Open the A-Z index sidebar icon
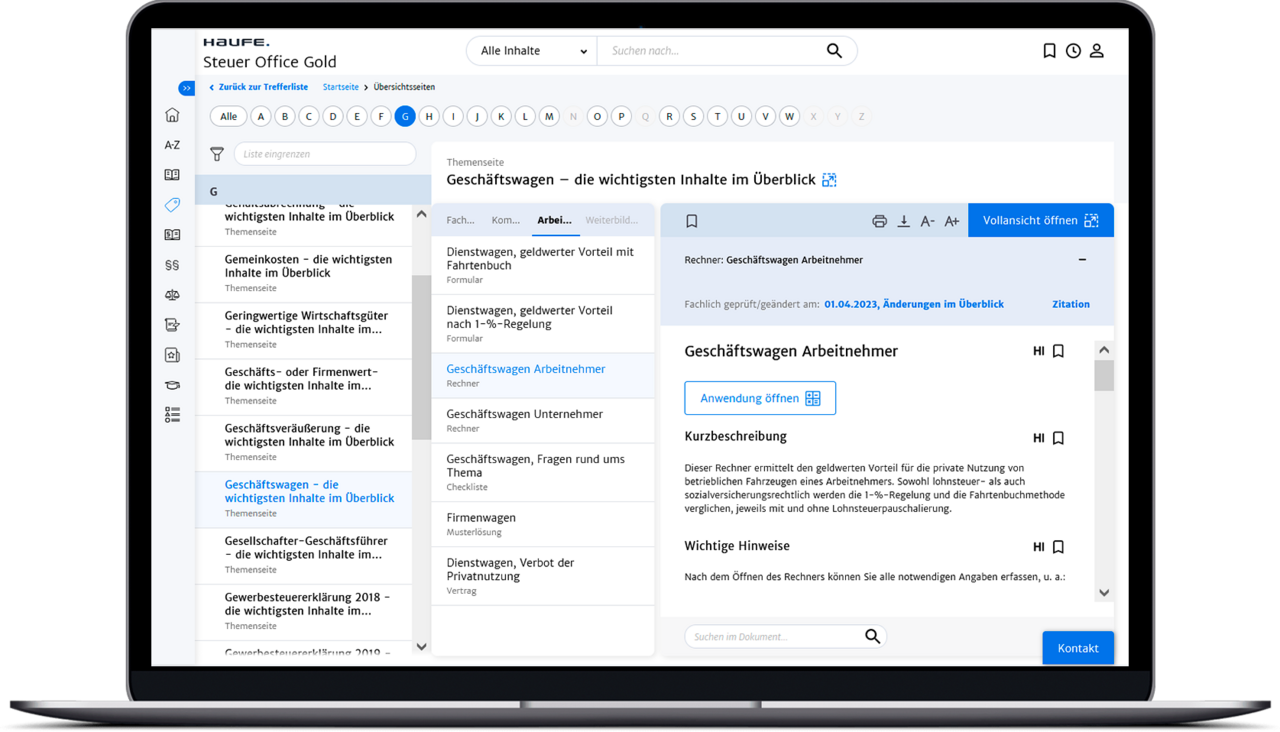The height and width of the screenshot is (732, 1280). click(x=172, y=145)
